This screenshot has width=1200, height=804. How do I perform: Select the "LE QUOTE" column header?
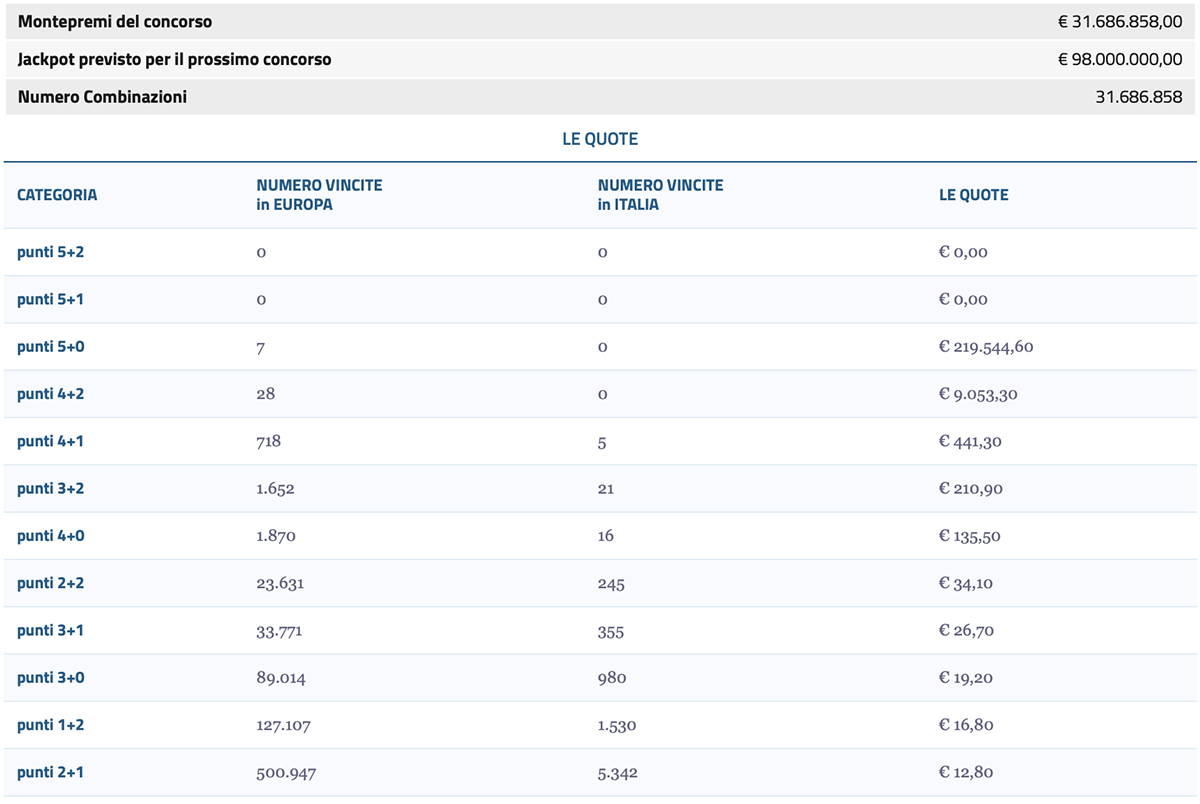(975, 195)
